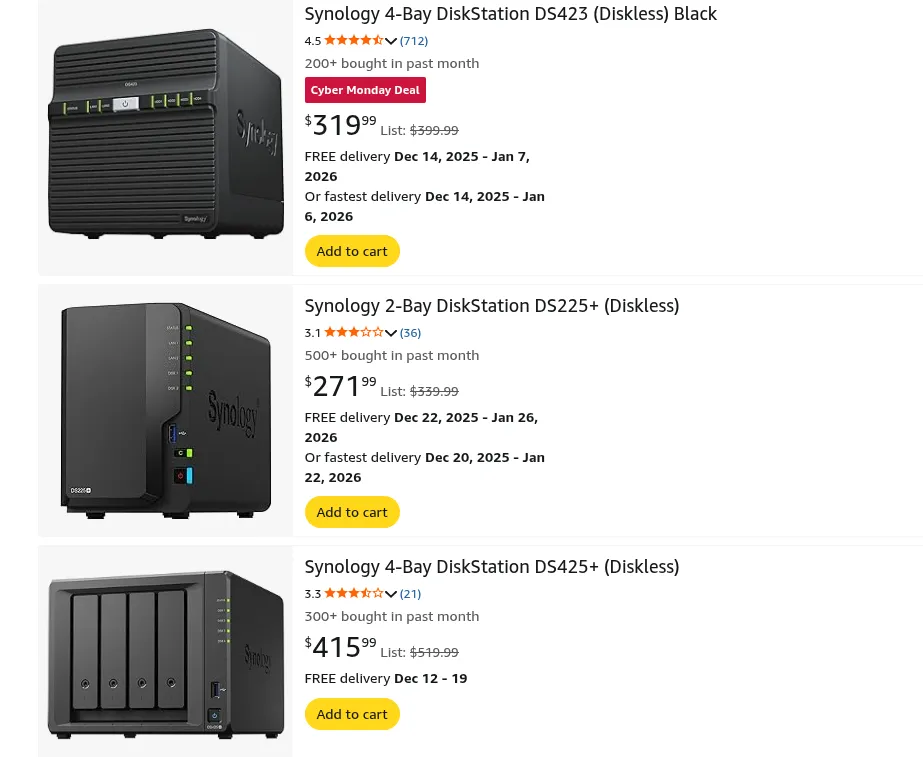Click the DS423 product image
The width and height of the screenshot is (923, 757).
tap(165, 135)
